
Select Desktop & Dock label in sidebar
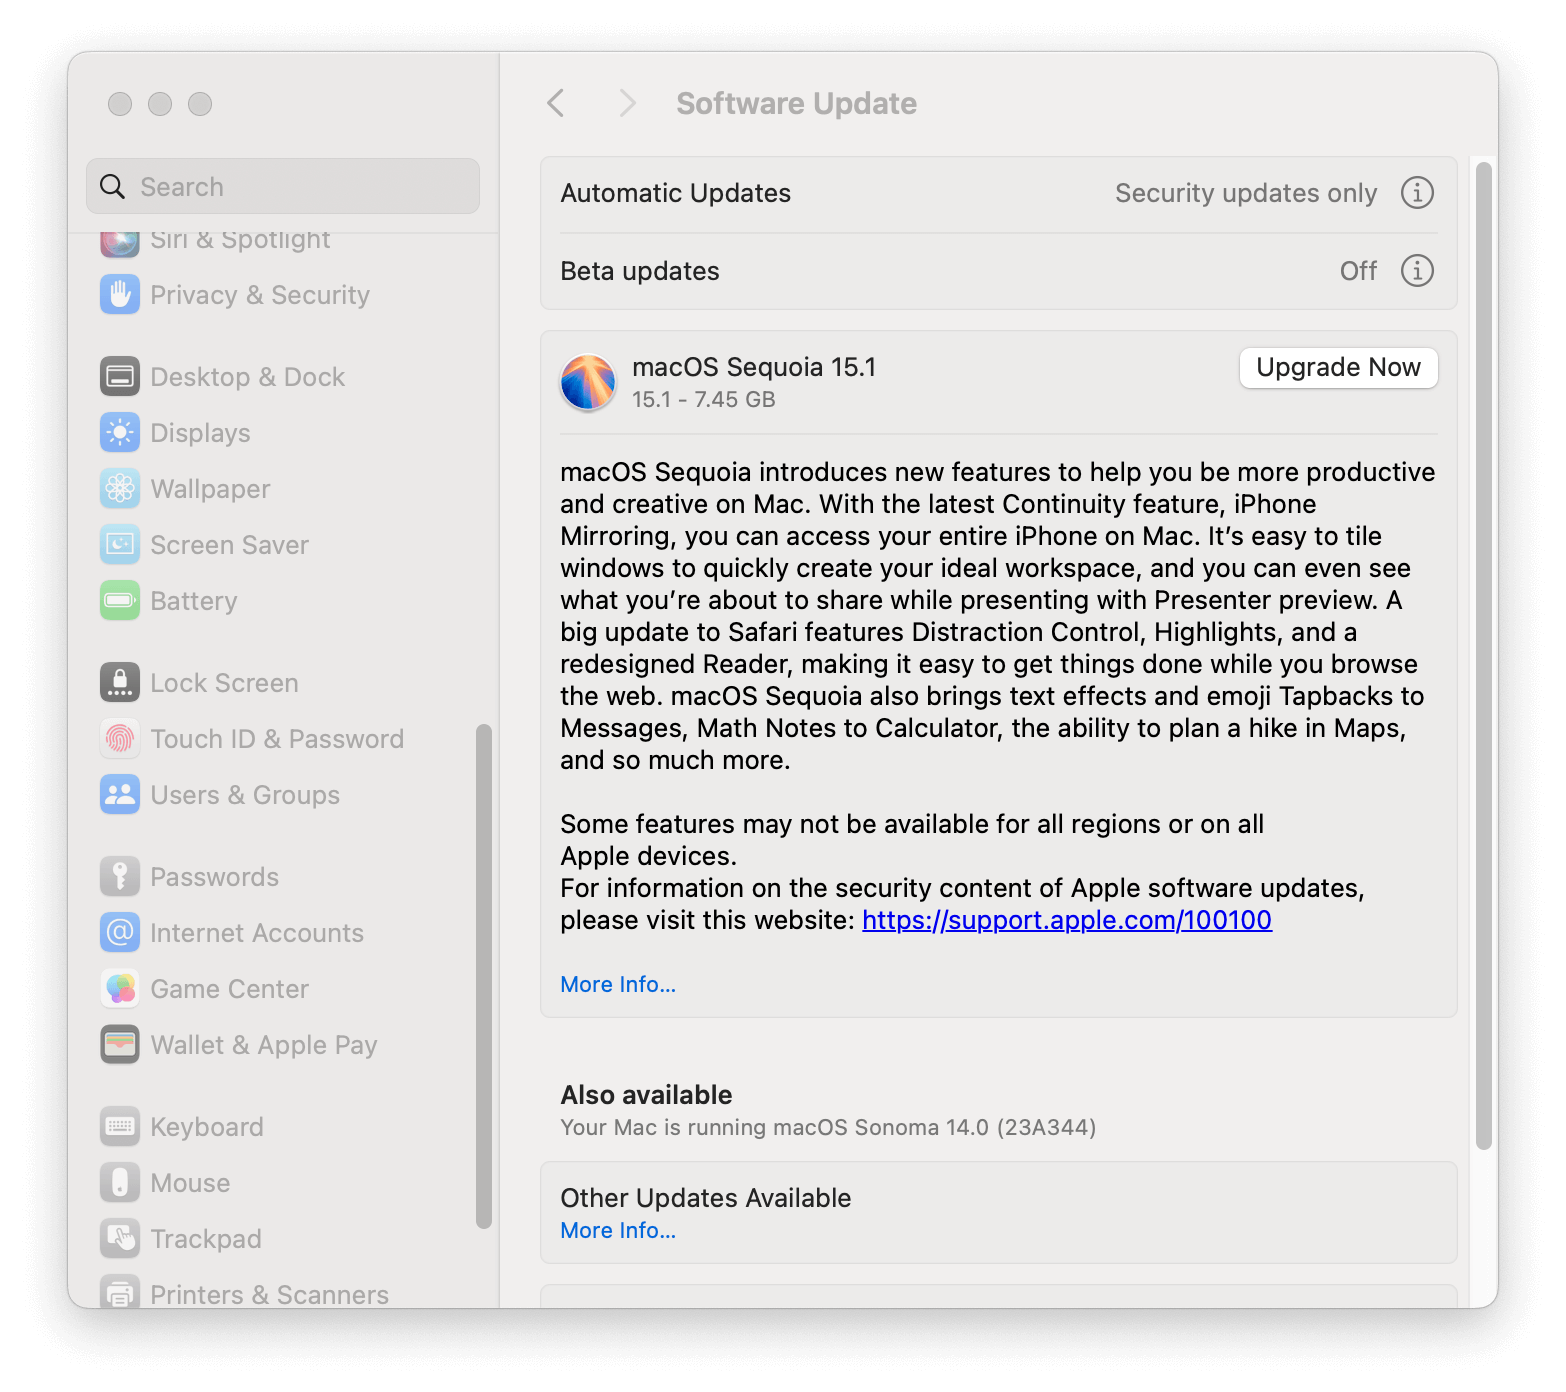248,377
